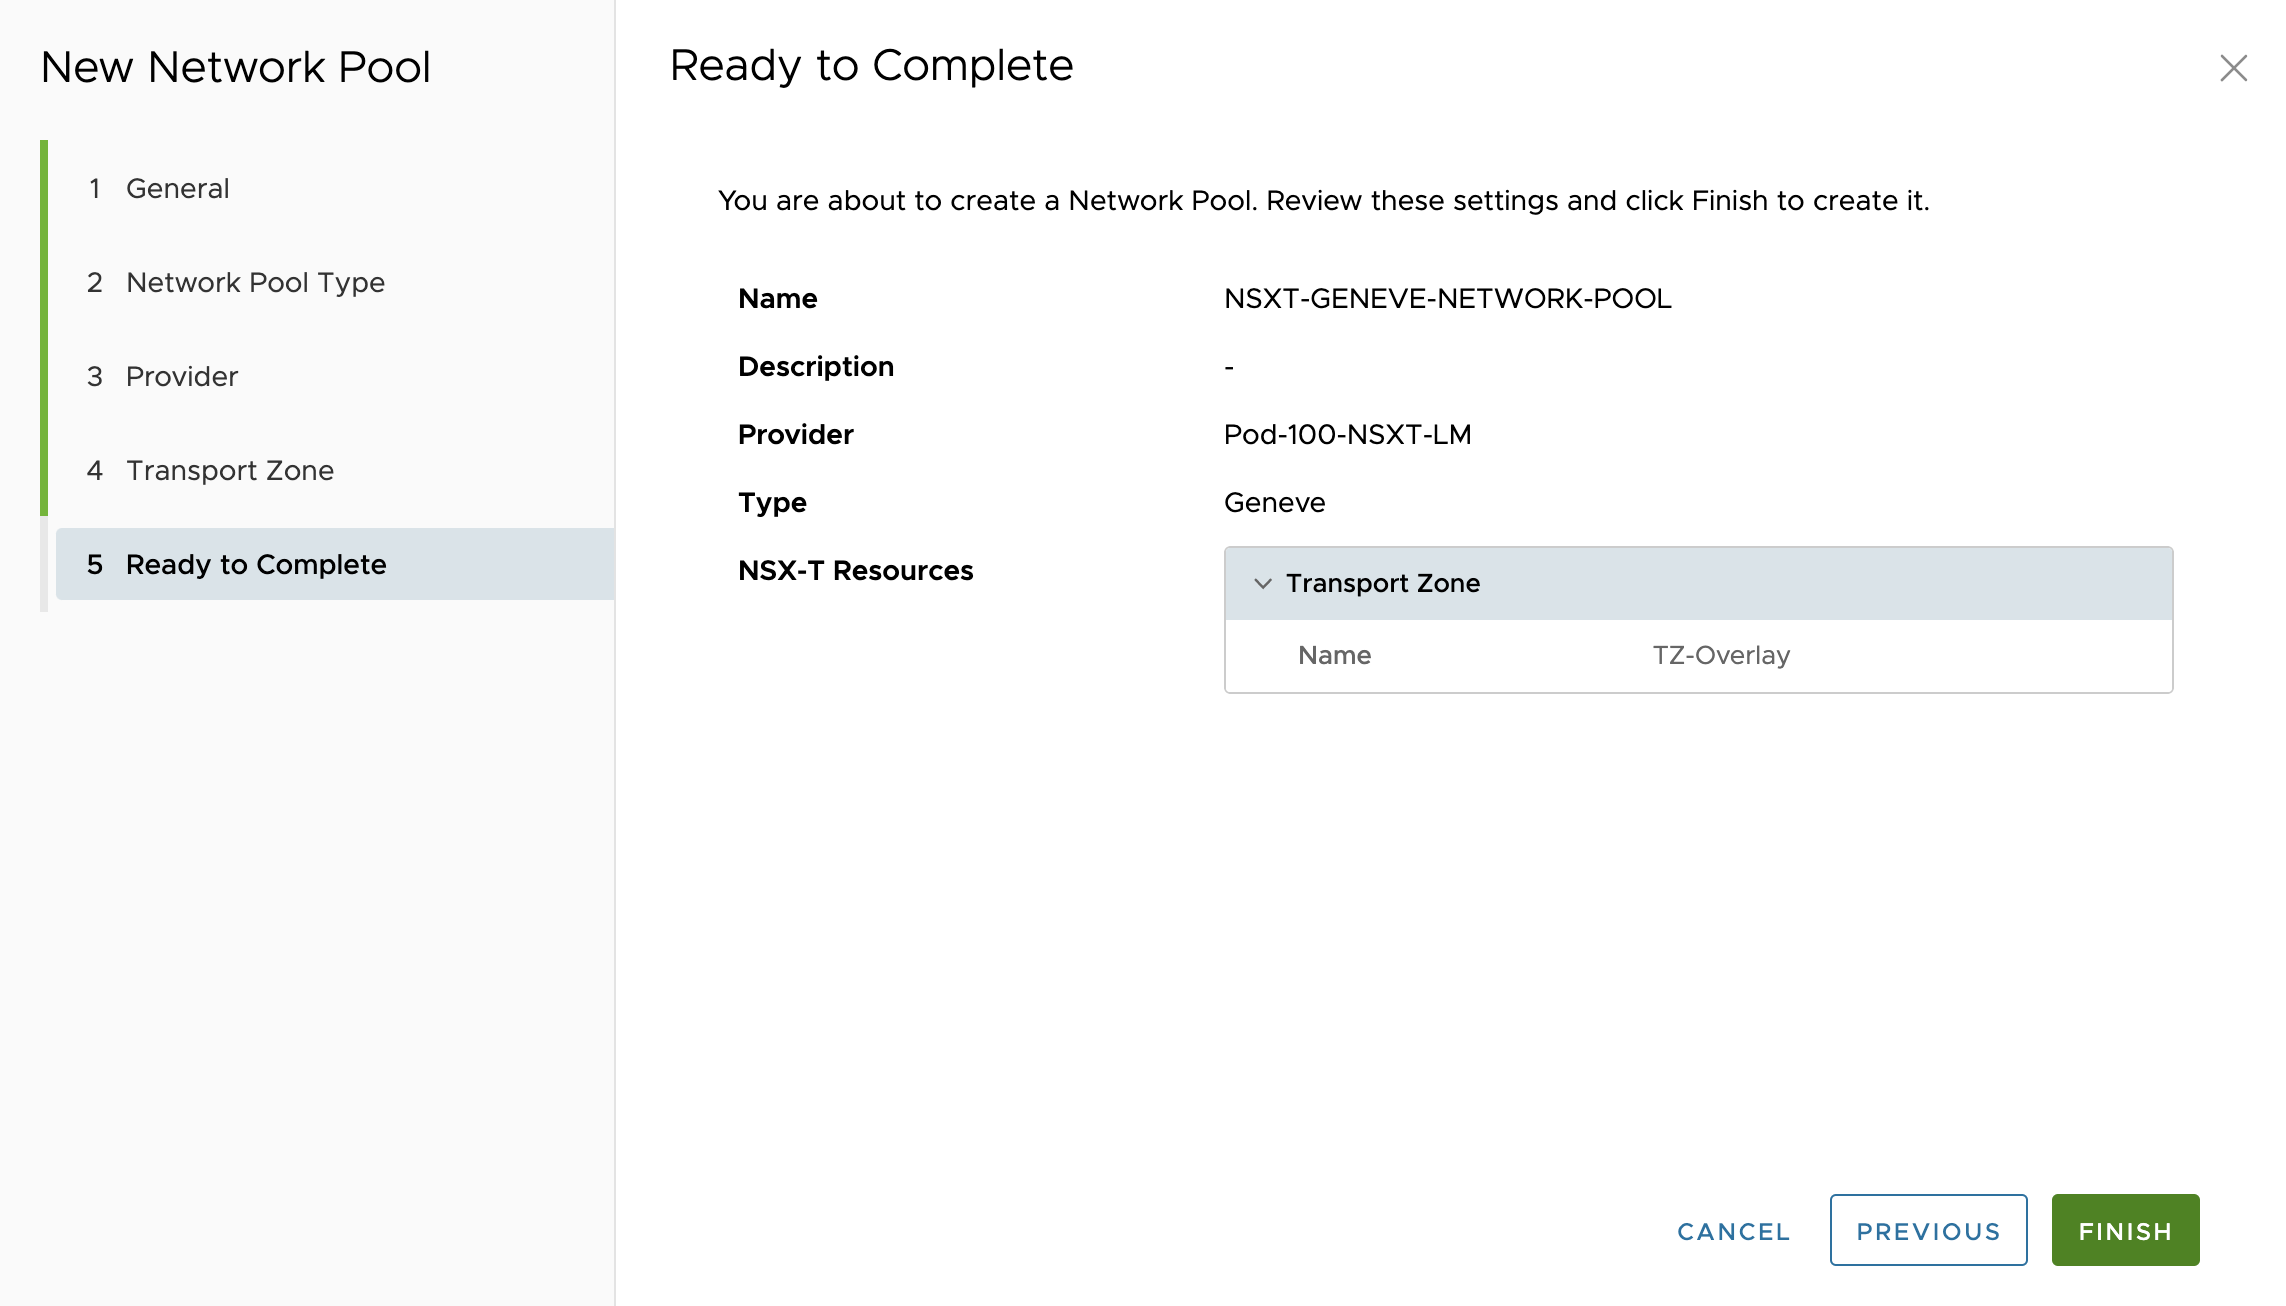Go back with Previous button
The image size is (2286, 1306).
point(1927,1230)
